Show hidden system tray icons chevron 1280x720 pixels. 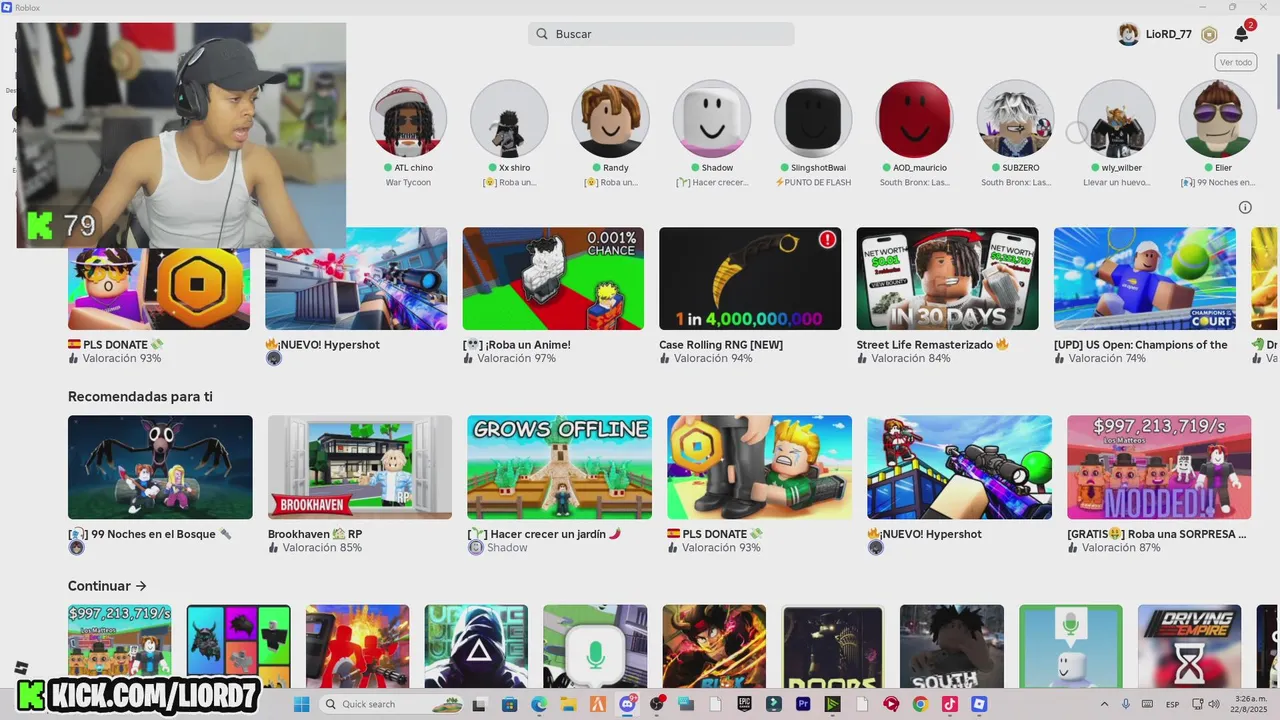(1104, 704)
